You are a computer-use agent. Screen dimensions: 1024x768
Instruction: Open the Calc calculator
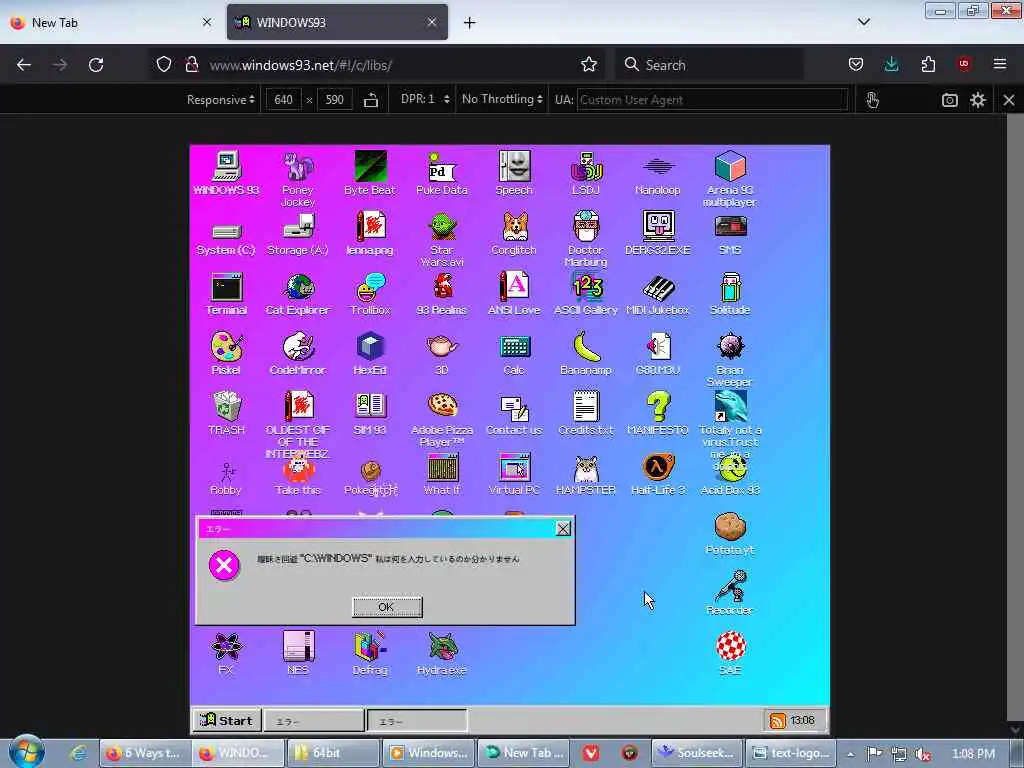tap(514, 353)
